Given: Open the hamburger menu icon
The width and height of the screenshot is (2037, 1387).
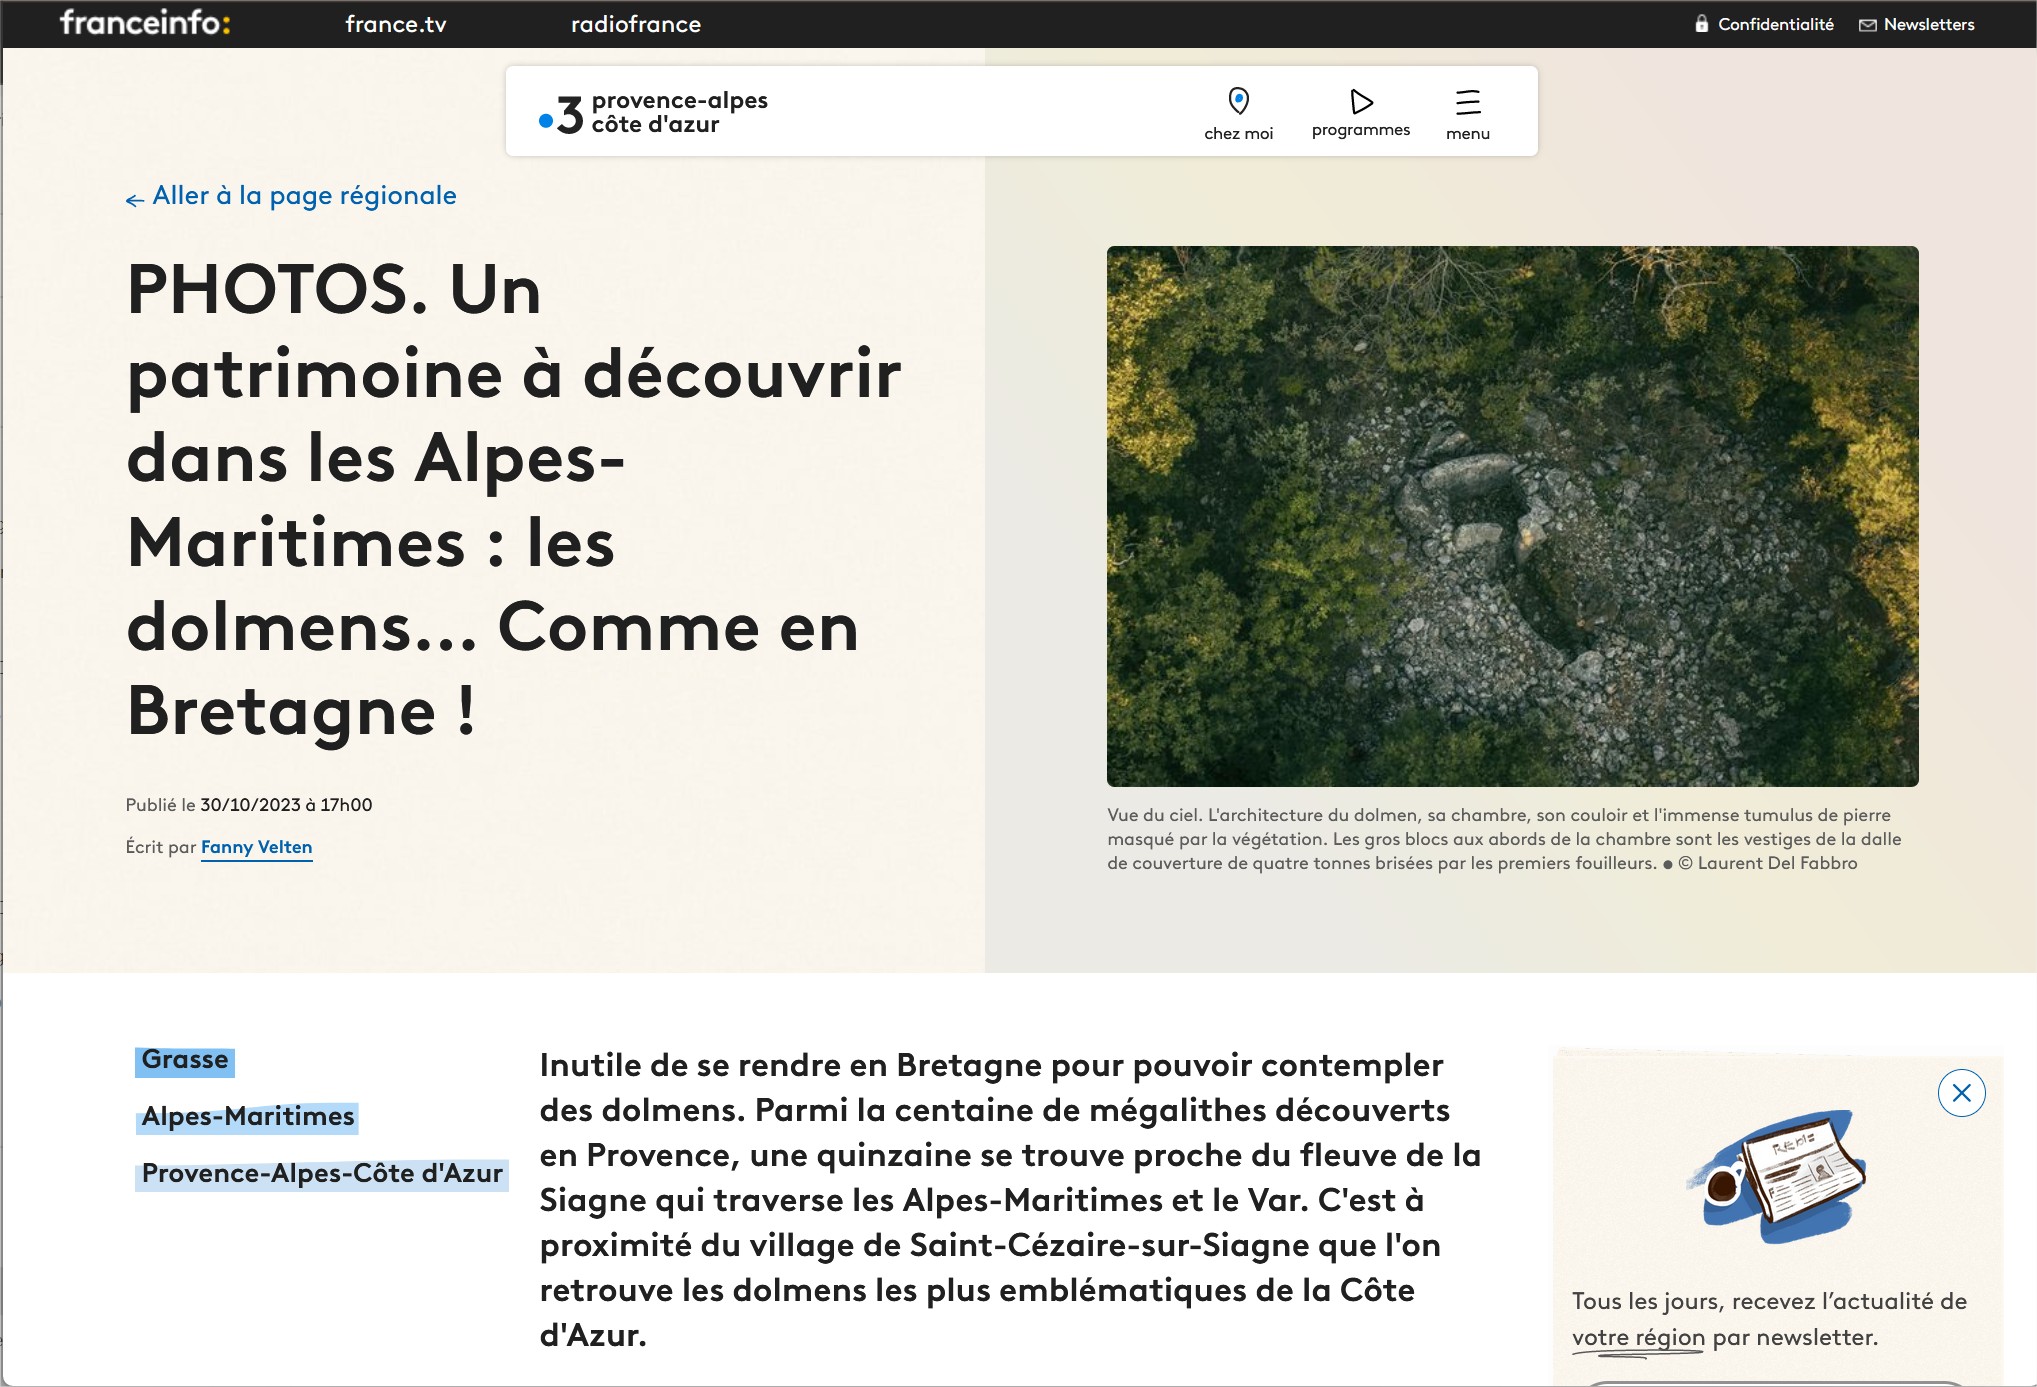Looking at the screenshot, I should click(1468, 101).
